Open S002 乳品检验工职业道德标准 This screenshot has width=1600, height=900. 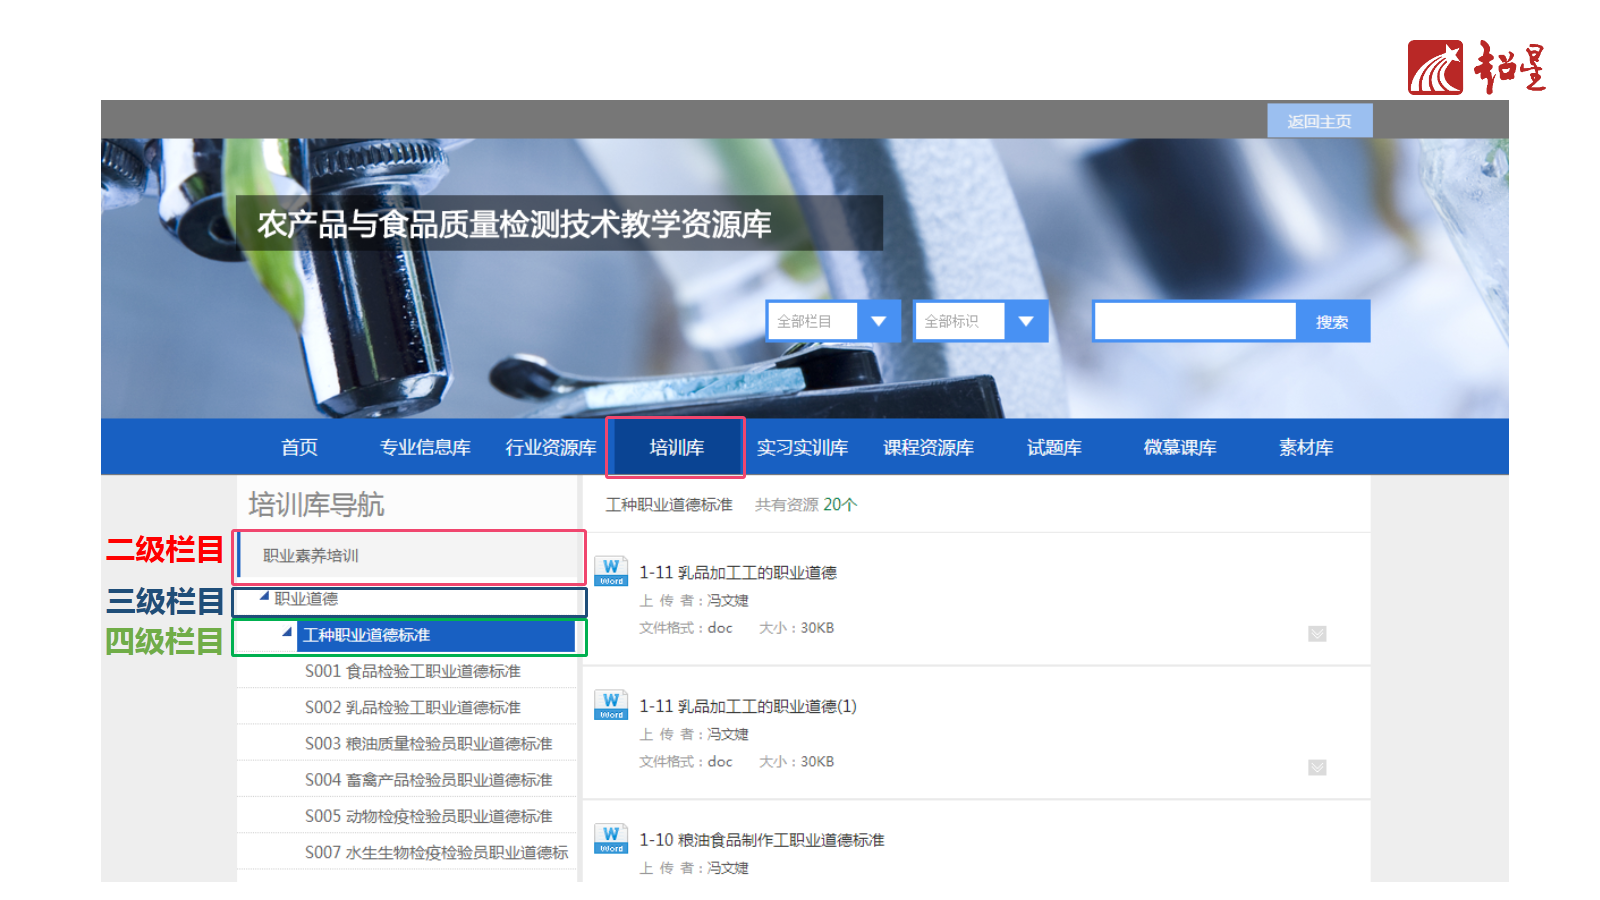(x=412, y=707)
